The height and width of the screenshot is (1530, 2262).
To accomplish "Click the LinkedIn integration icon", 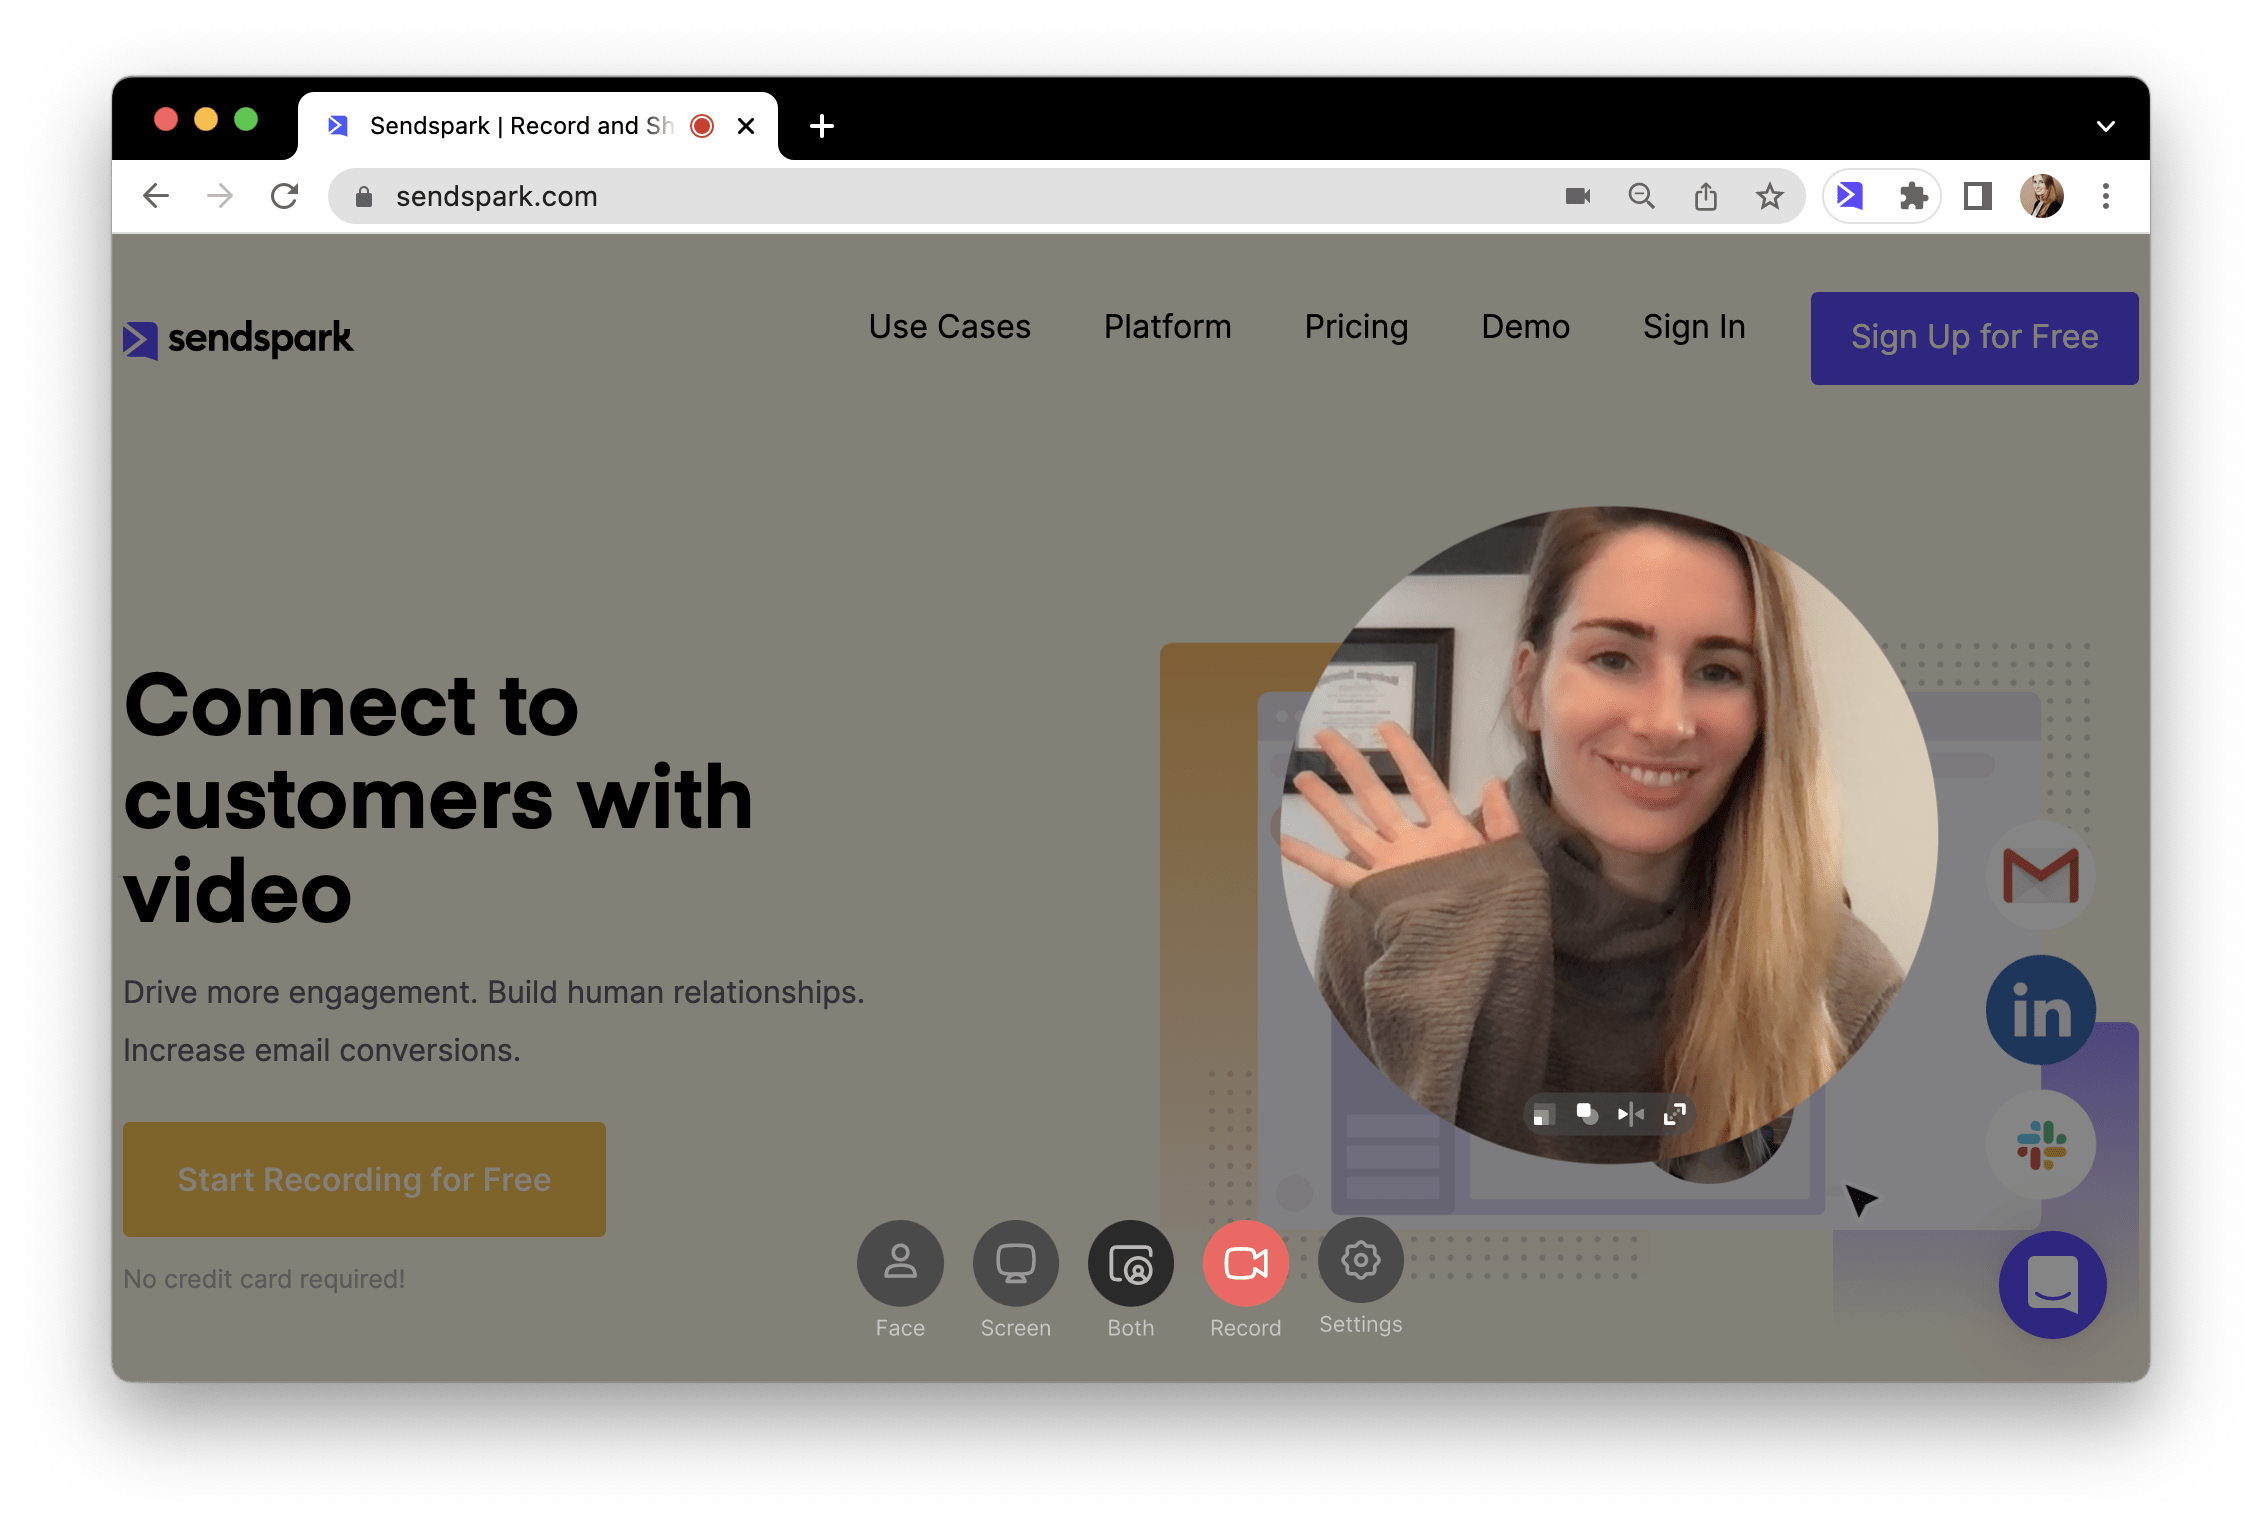I will [2043, 1011].
